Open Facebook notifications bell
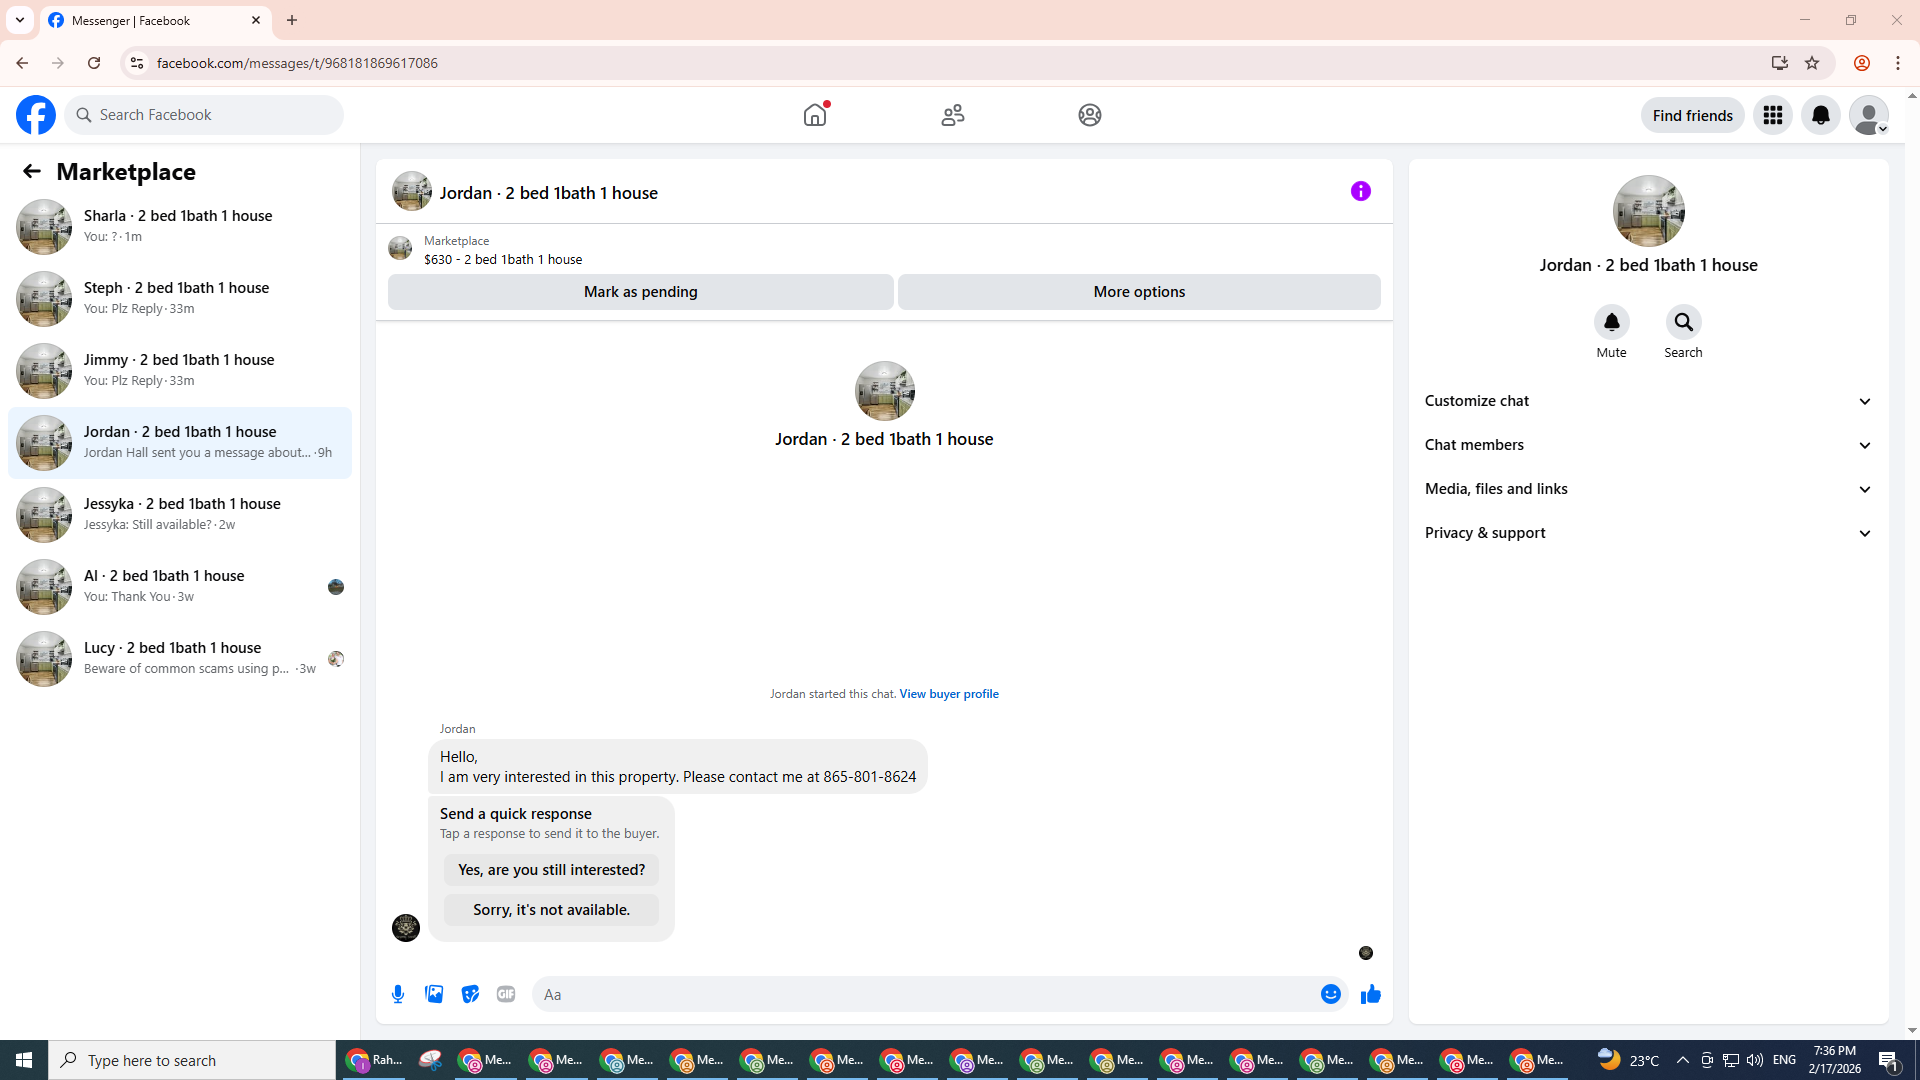Viewport: 1920px width, 1080px height. (1820, 115)
